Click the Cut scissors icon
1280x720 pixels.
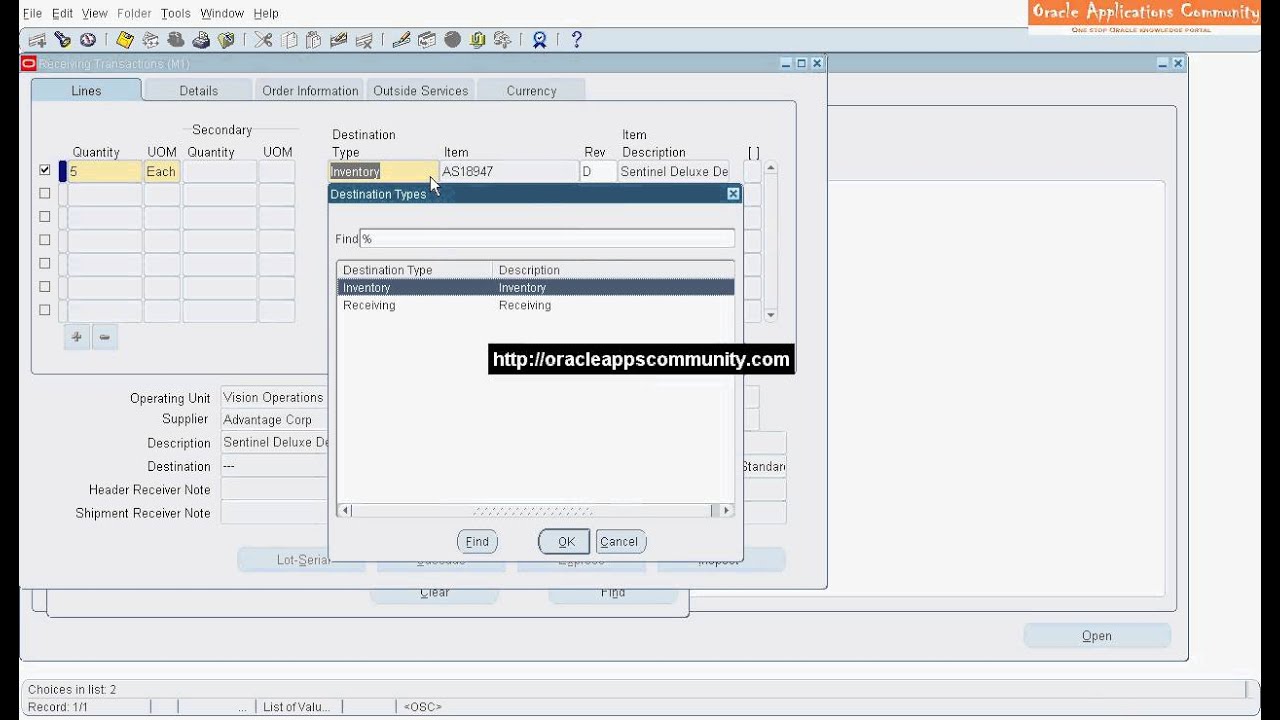[263, 40]
